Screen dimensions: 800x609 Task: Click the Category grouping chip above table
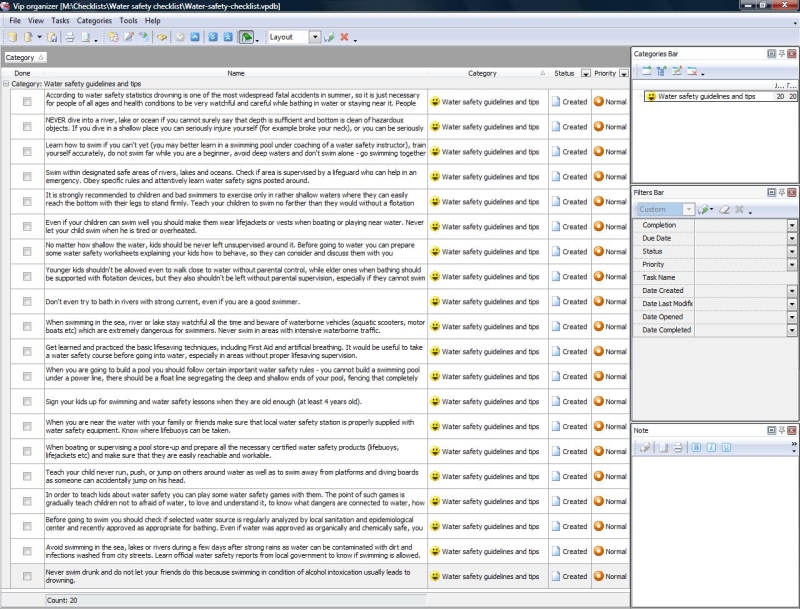point(22,58)
